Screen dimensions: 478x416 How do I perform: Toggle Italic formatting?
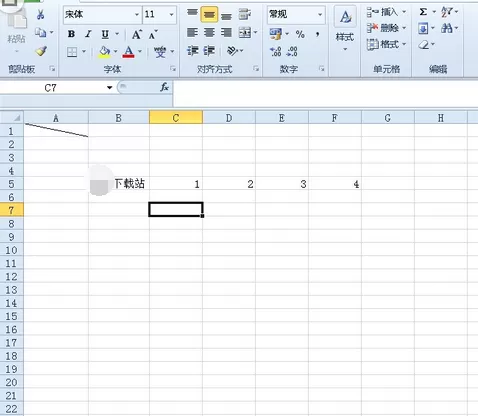pos(88,34)
